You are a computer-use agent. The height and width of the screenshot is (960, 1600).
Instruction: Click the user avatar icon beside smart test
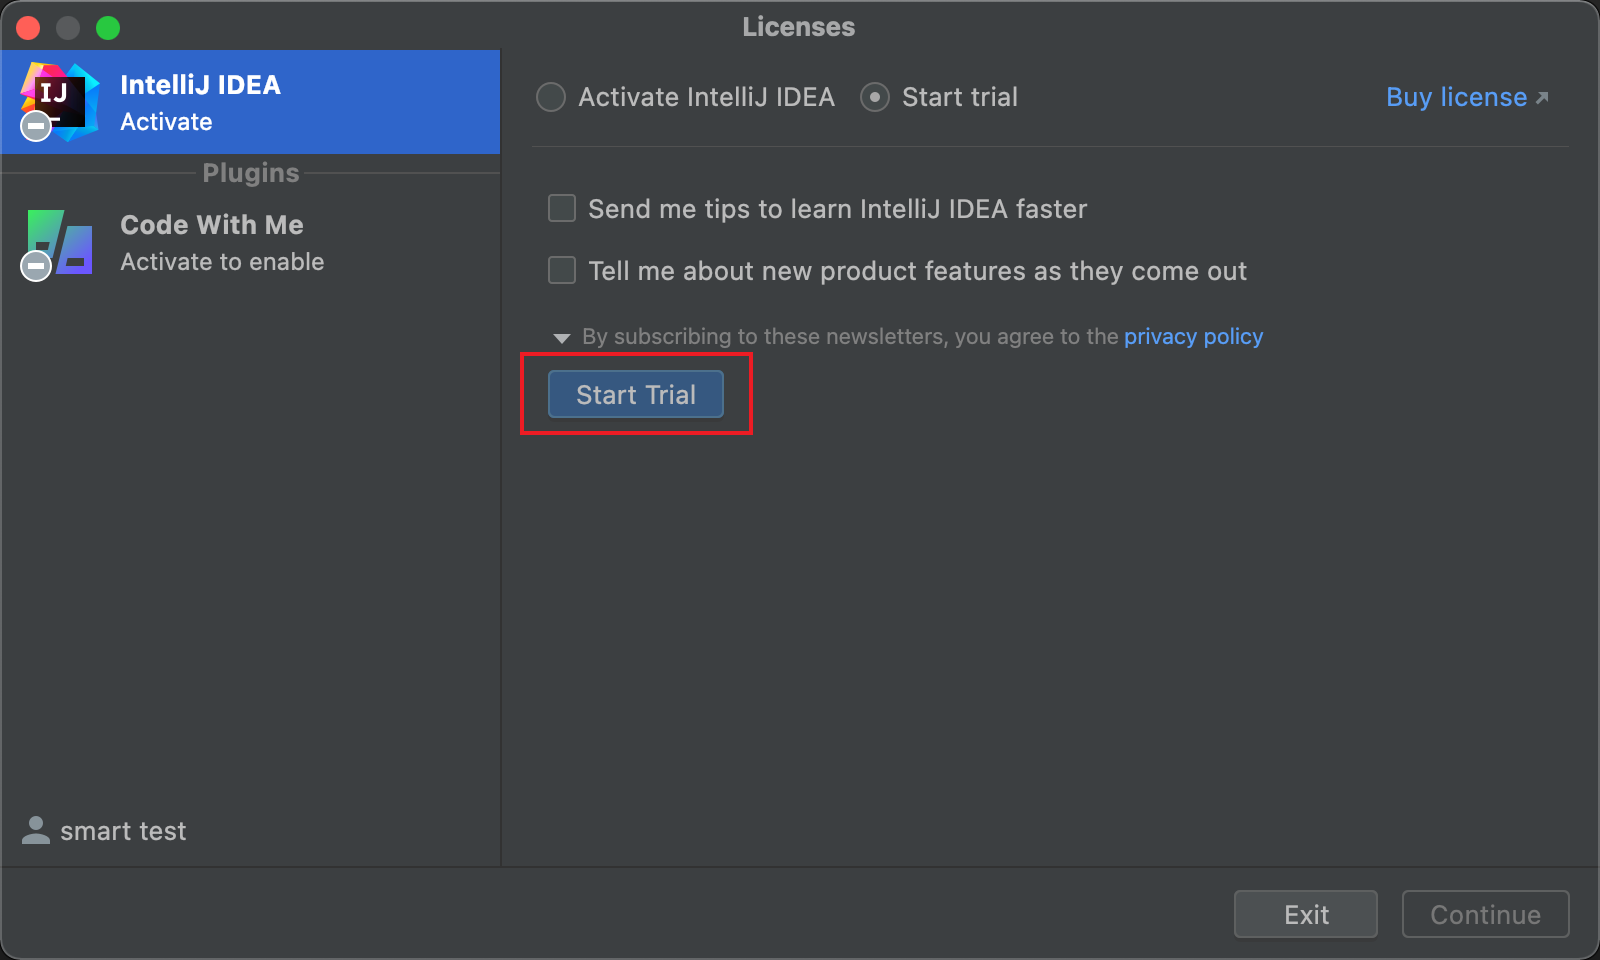tap(36, 830)
